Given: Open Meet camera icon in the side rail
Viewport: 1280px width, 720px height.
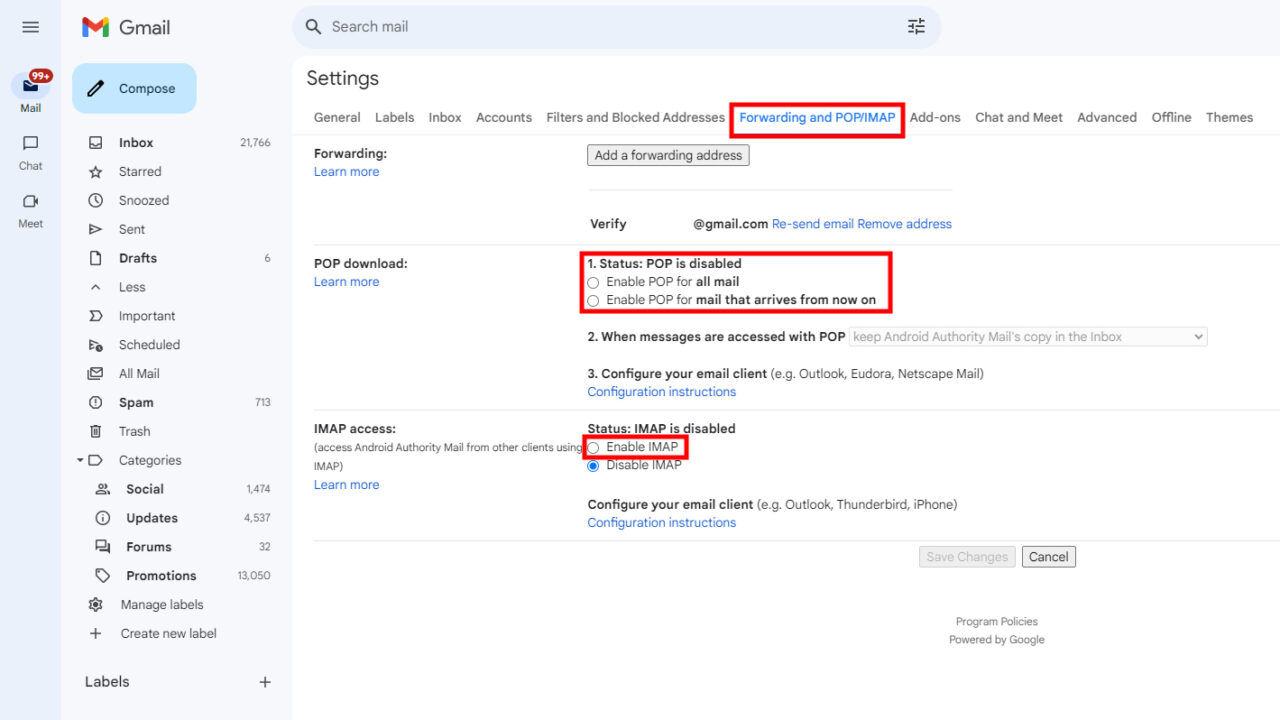Looking at the screenshot, I should coord(30,201).
